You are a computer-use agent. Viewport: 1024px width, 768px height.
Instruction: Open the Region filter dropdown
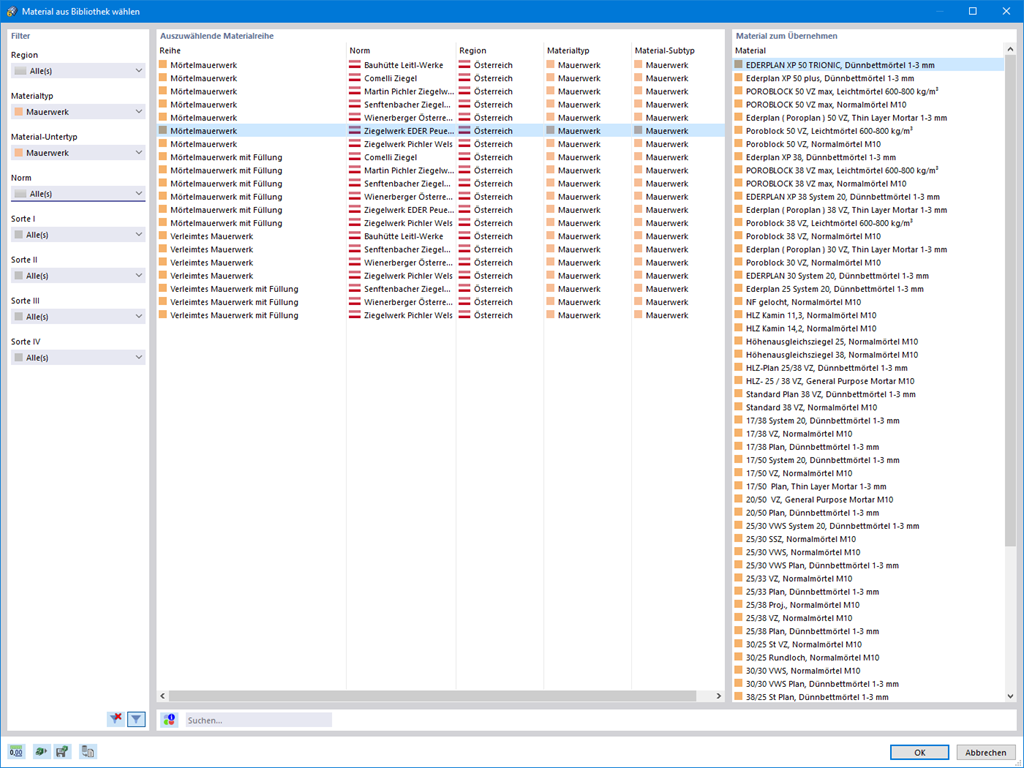pyautogui.click(x=78, y=71)
